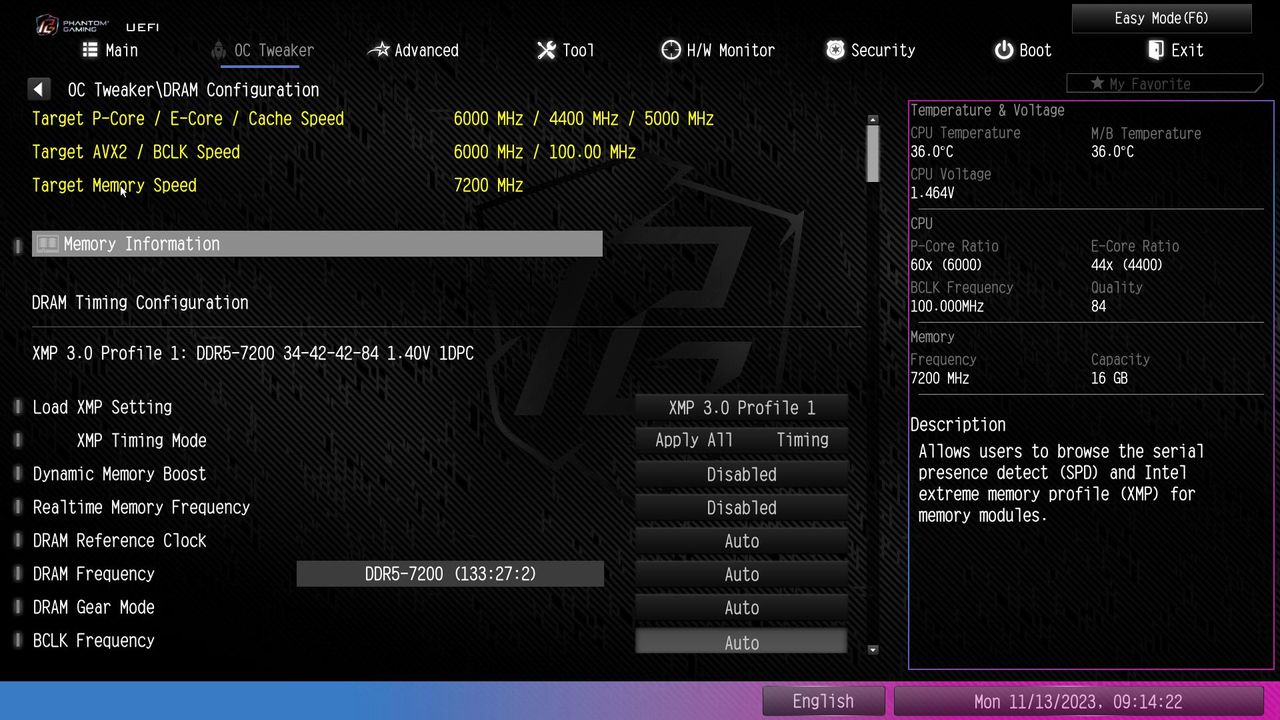The image size is (1280, 720).
Task: Click the P-Core Ratio 60x (6000) value
Action: click(946, 265)
